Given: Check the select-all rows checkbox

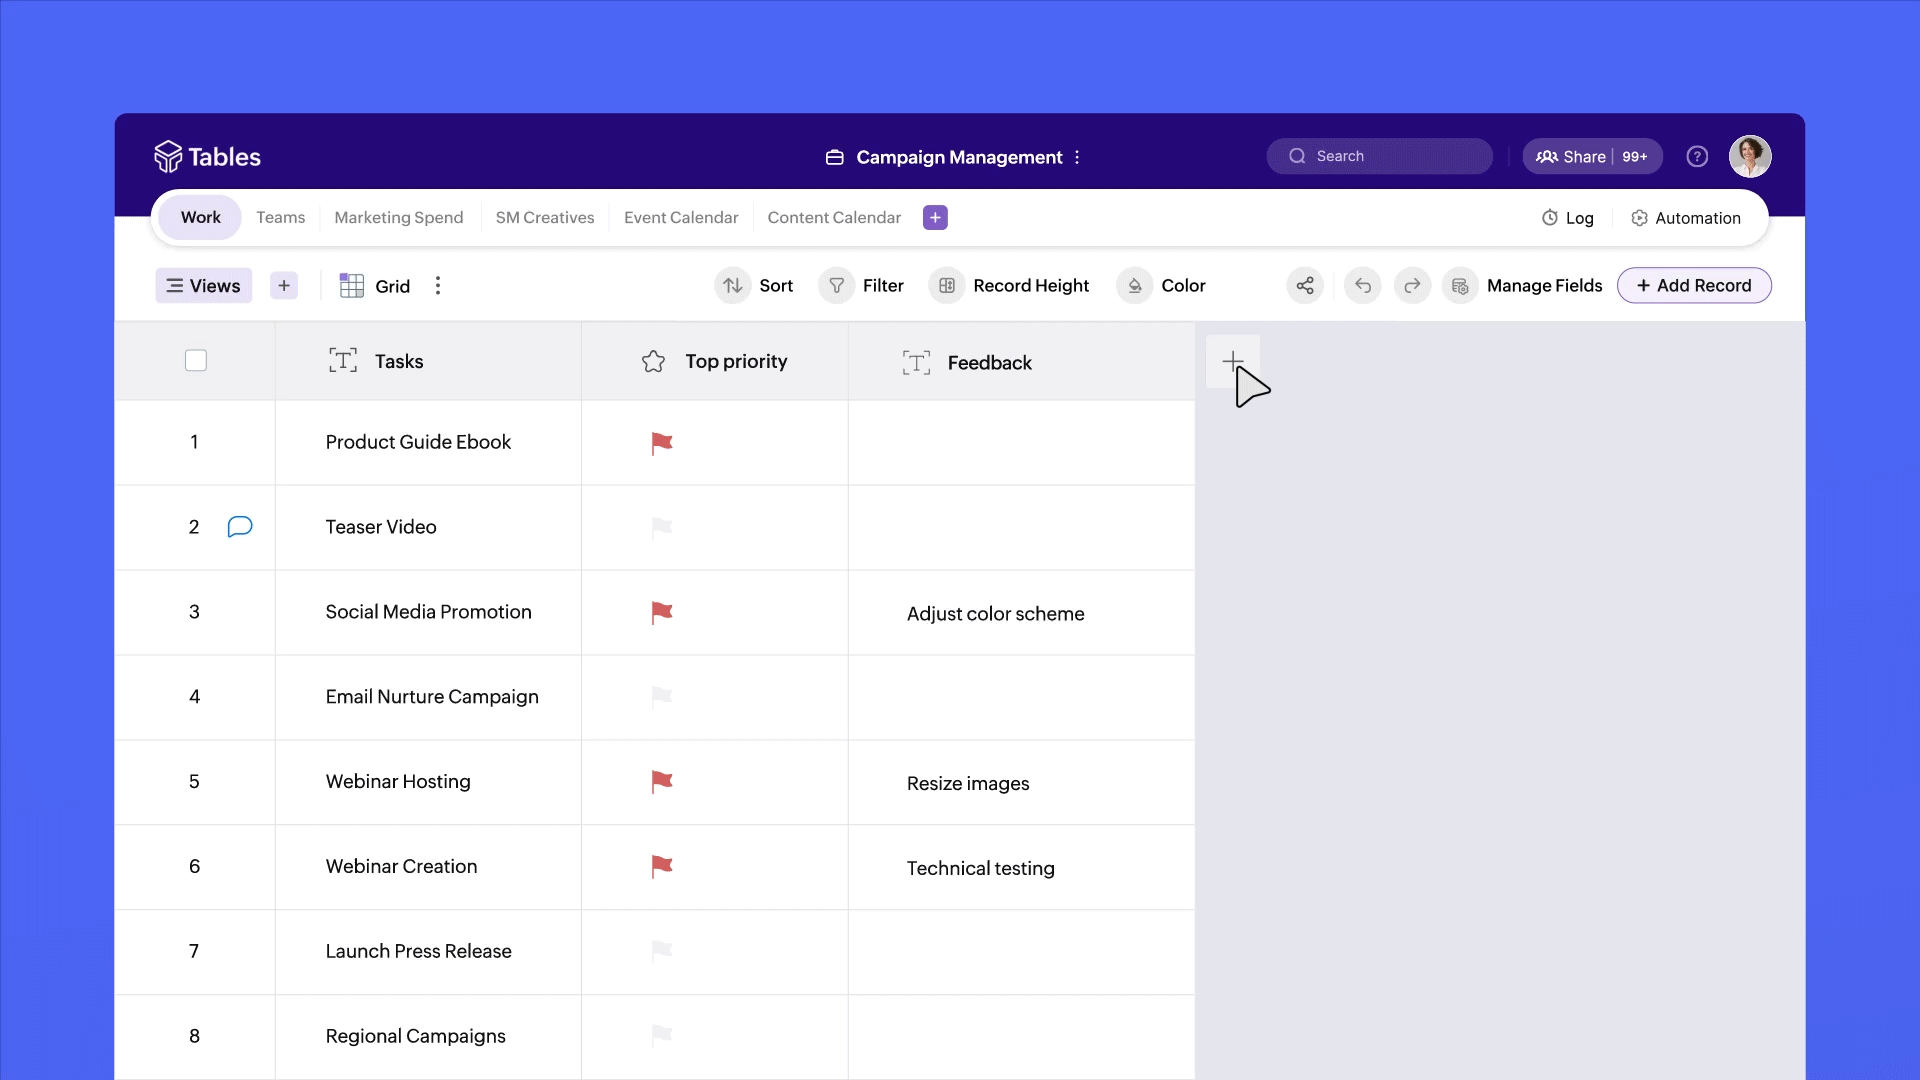Looking at the screenshot, I should pos(196,361).
